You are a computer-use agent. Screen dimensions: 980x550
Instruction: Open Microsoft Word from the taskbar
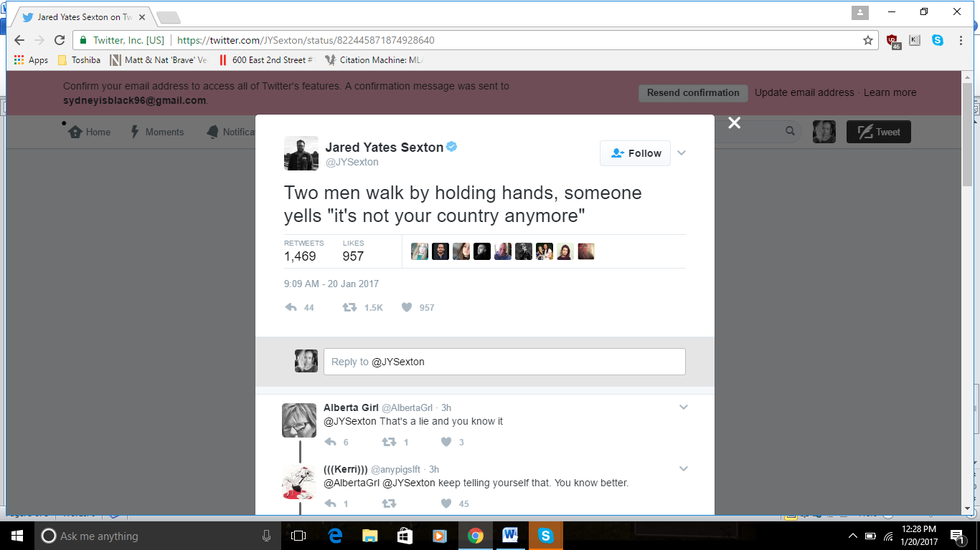coord(510,536)
